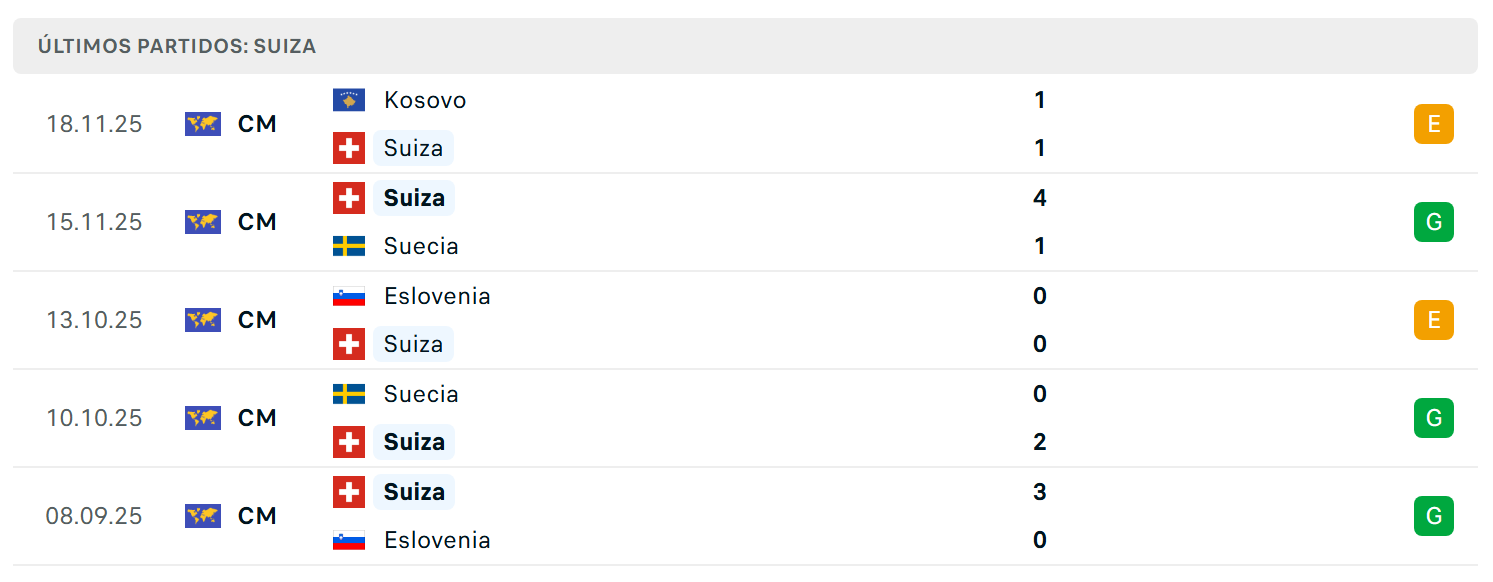Viewport: 1493px width, 582px height.
Task: Click the Swiss flag in the 18.11.25 match
Action: click(349, 148)
